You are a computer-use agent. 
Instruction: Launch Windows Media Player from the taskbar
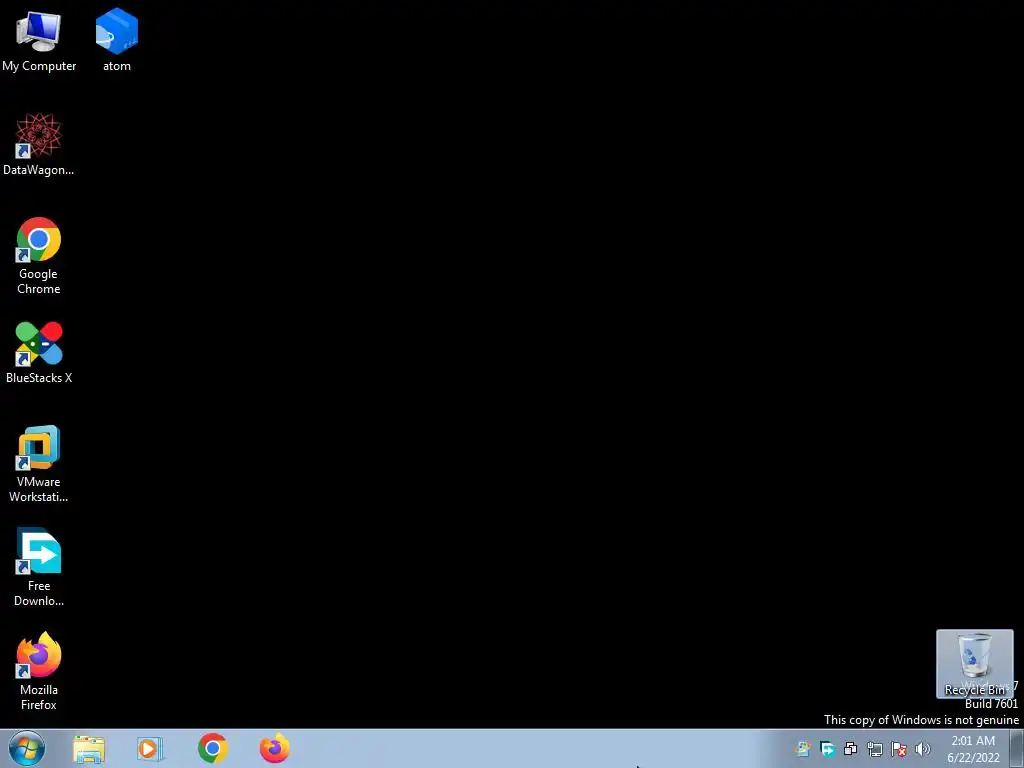click(x=150, y=749)
